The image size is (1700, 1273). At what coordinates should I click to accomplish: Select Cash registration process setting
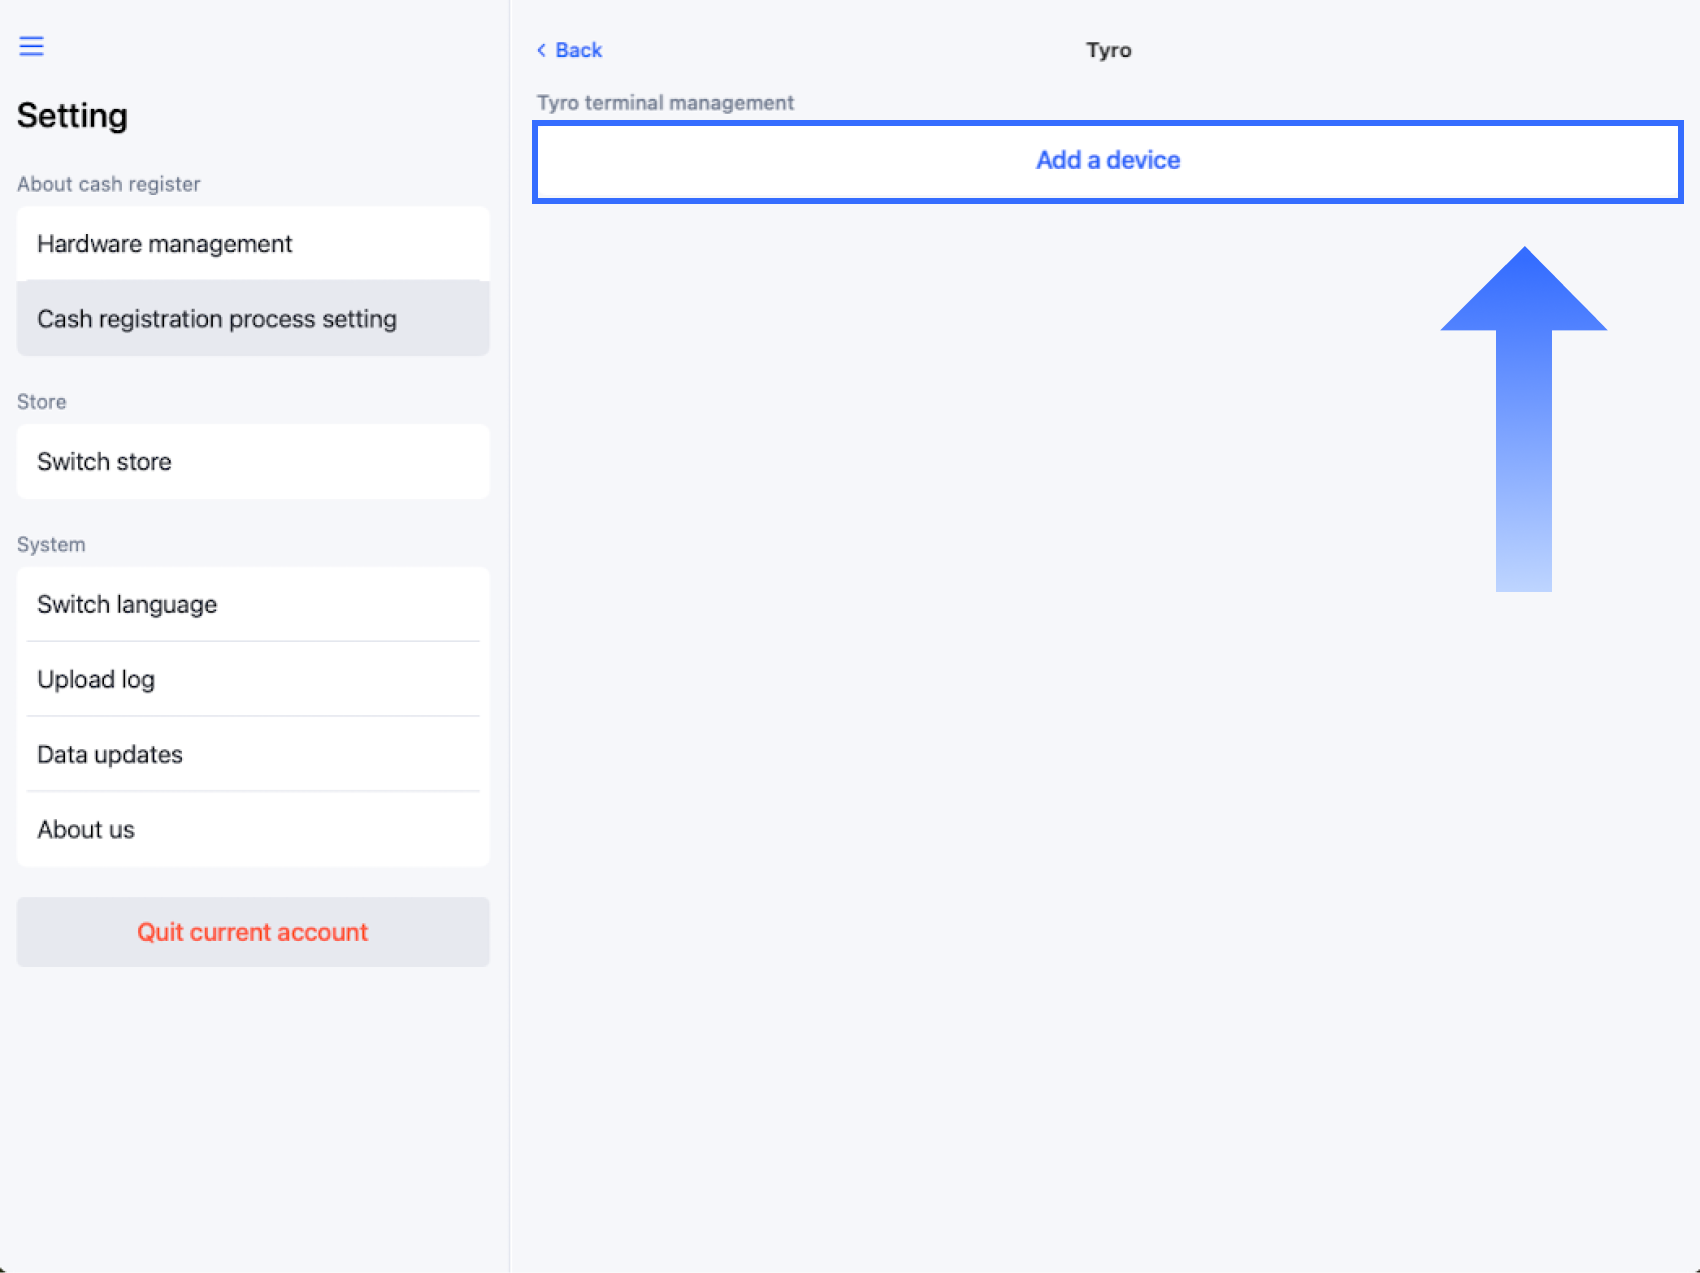click(253, 319)
